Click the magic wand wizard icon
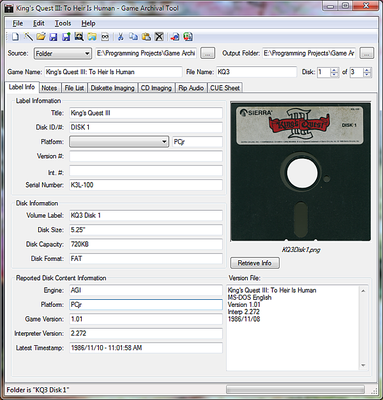 pyautogui.click(x=28, y=37)
